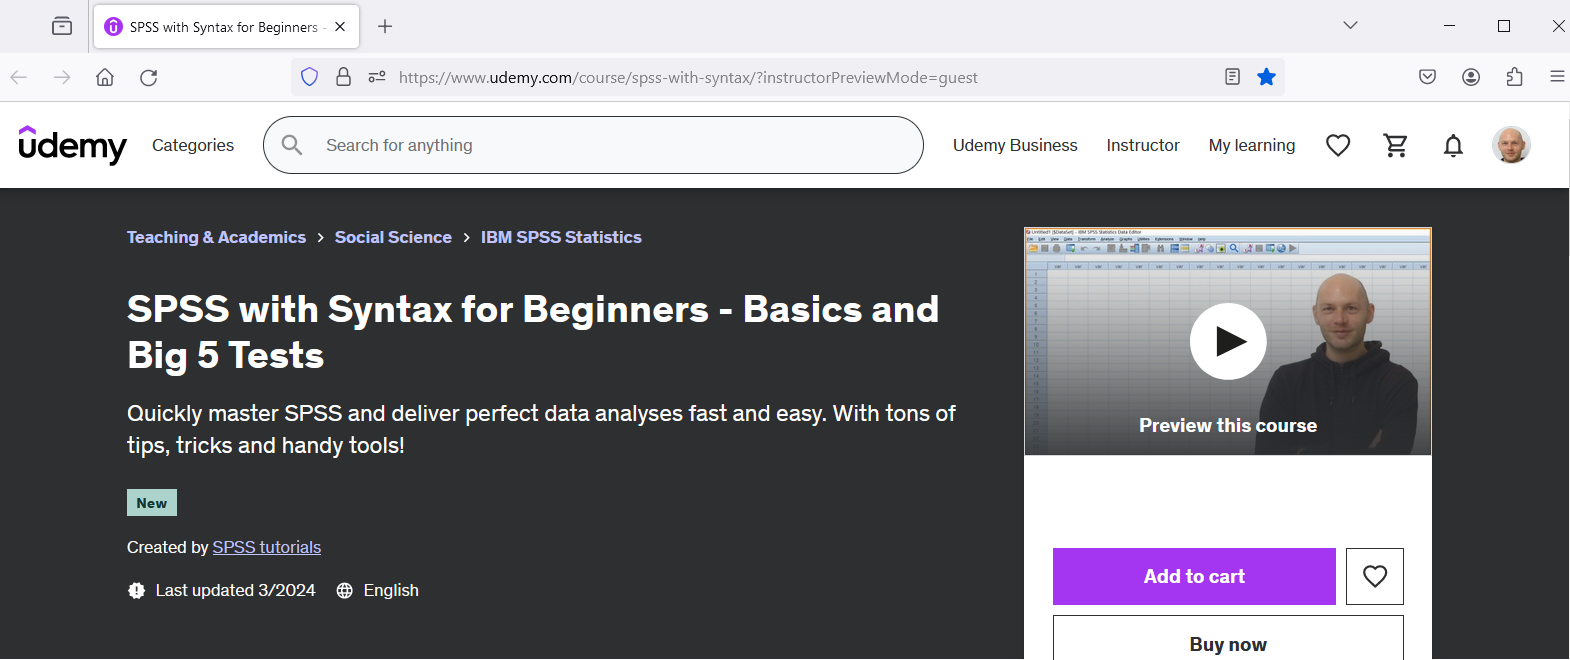Expand the Categories menu

(x=193, y=145)
